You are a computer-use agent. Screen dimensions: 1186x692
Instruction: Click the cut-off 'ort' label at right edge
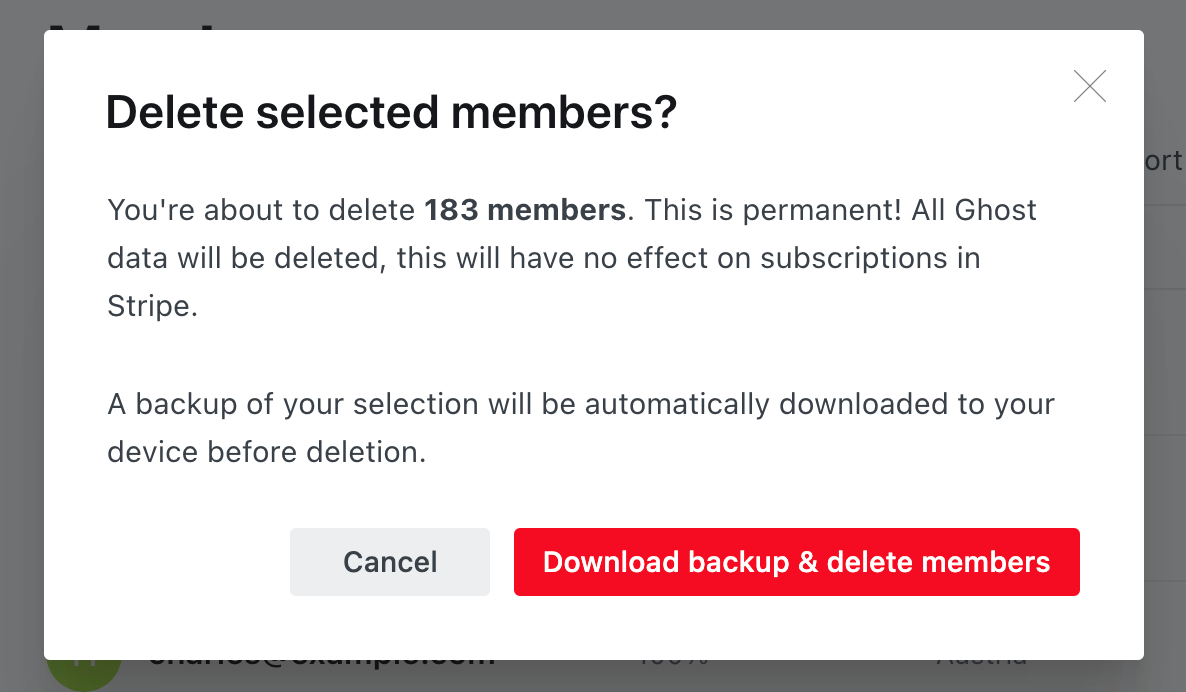(x=1163, y=160)
